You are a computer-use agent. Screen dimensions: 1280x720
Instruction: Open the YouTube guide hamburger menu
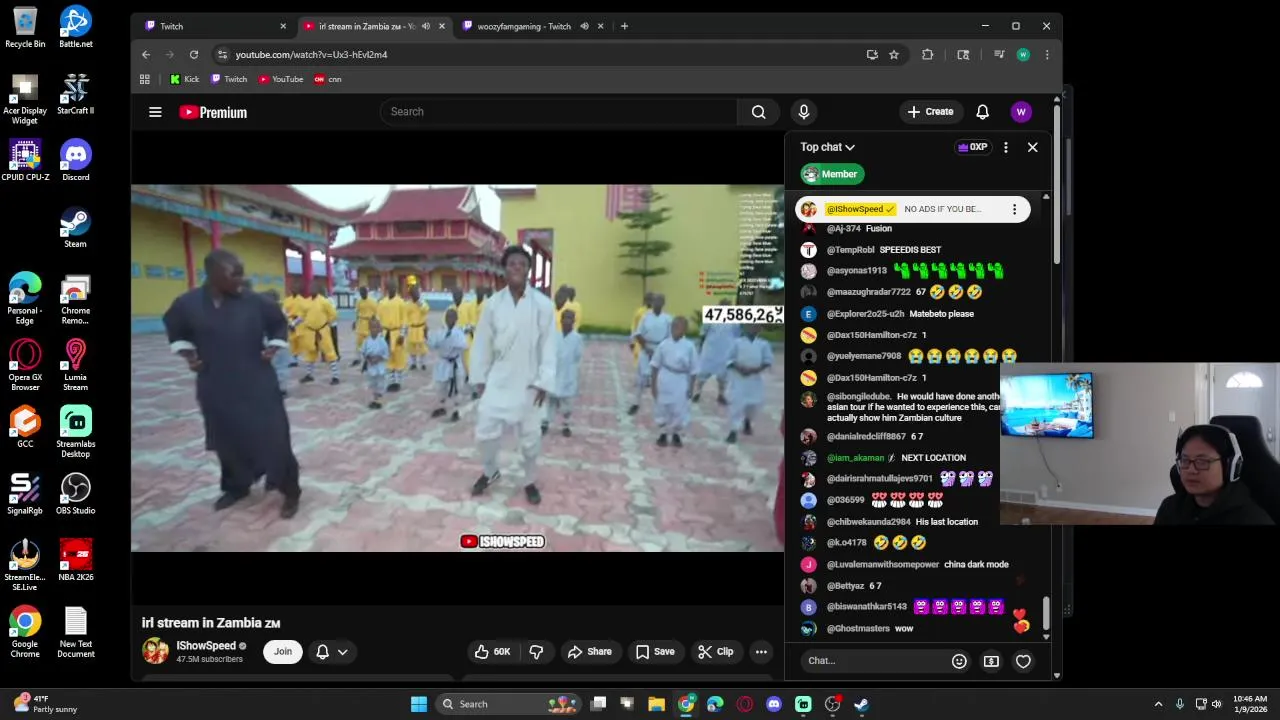155,112
